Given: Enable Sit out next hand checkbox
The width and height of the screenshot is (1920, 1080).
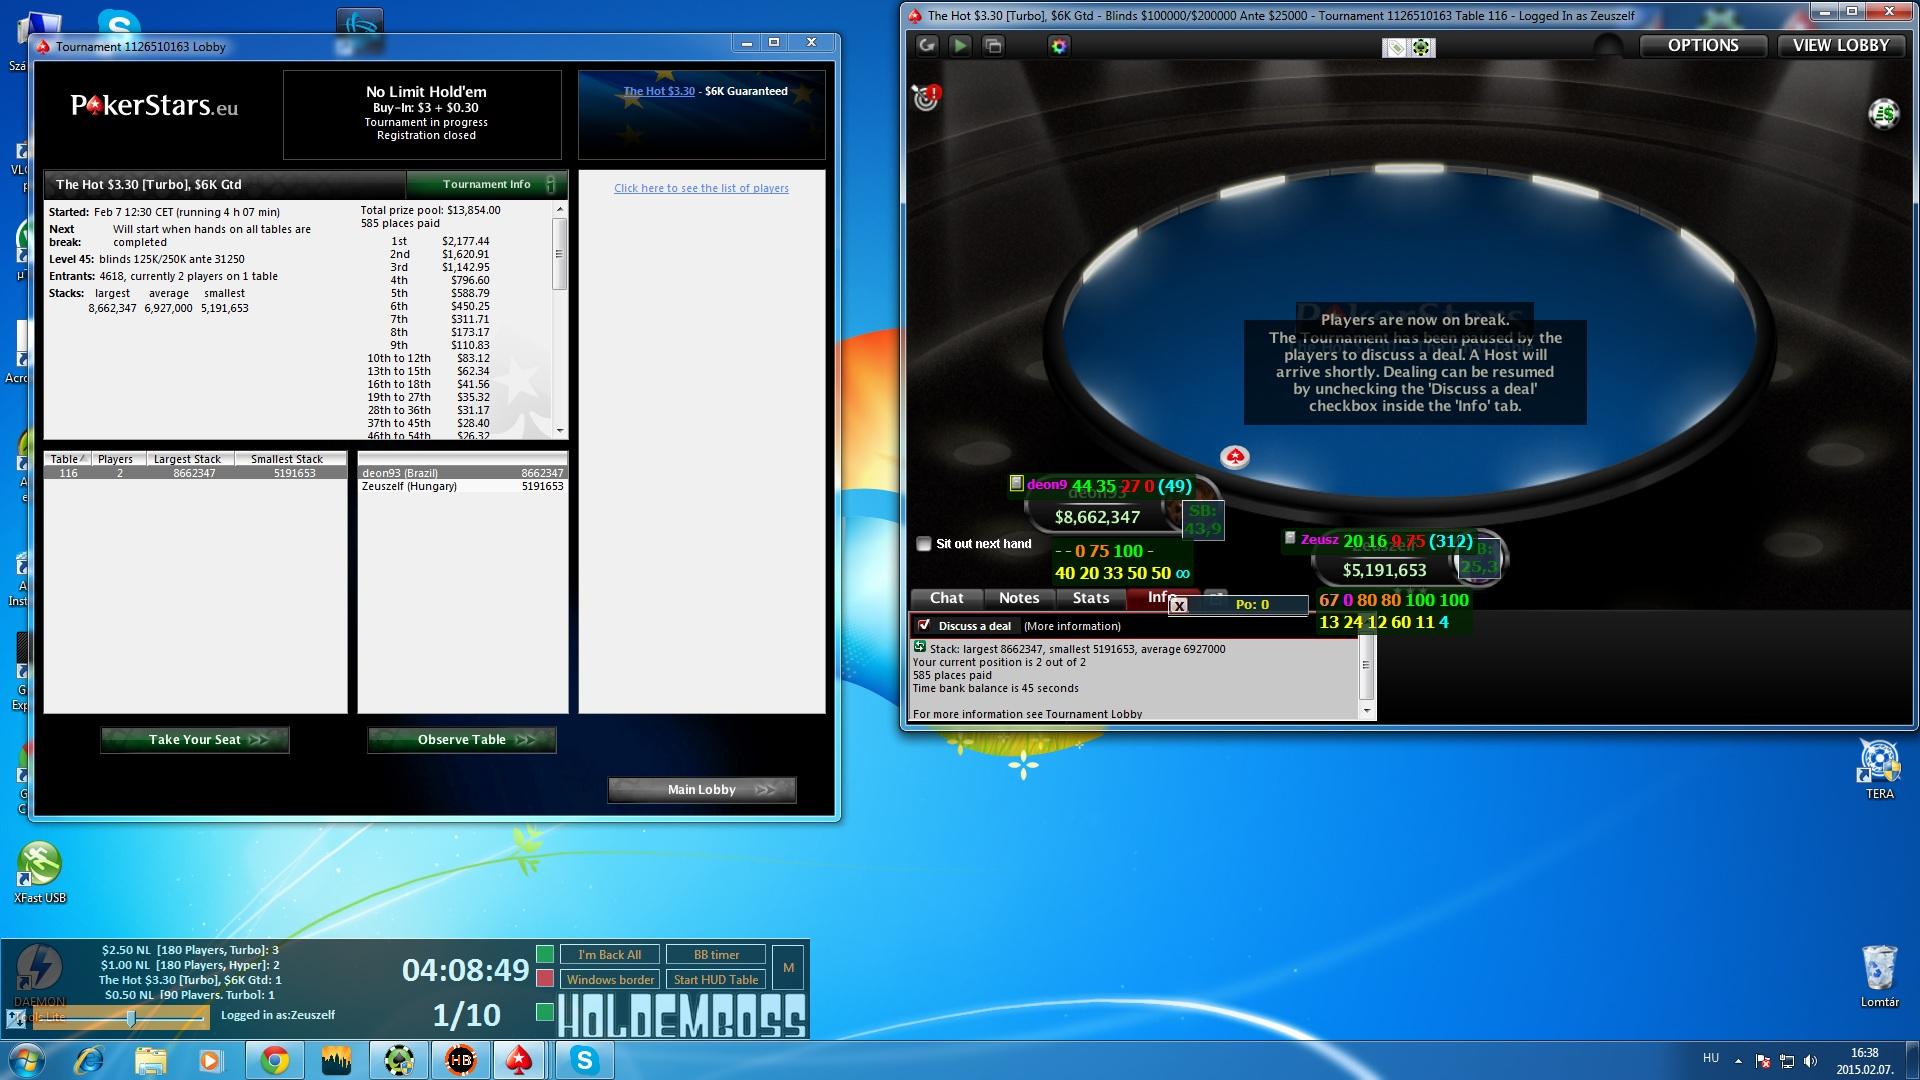Looking at the screenshot, I should point(924,544).
